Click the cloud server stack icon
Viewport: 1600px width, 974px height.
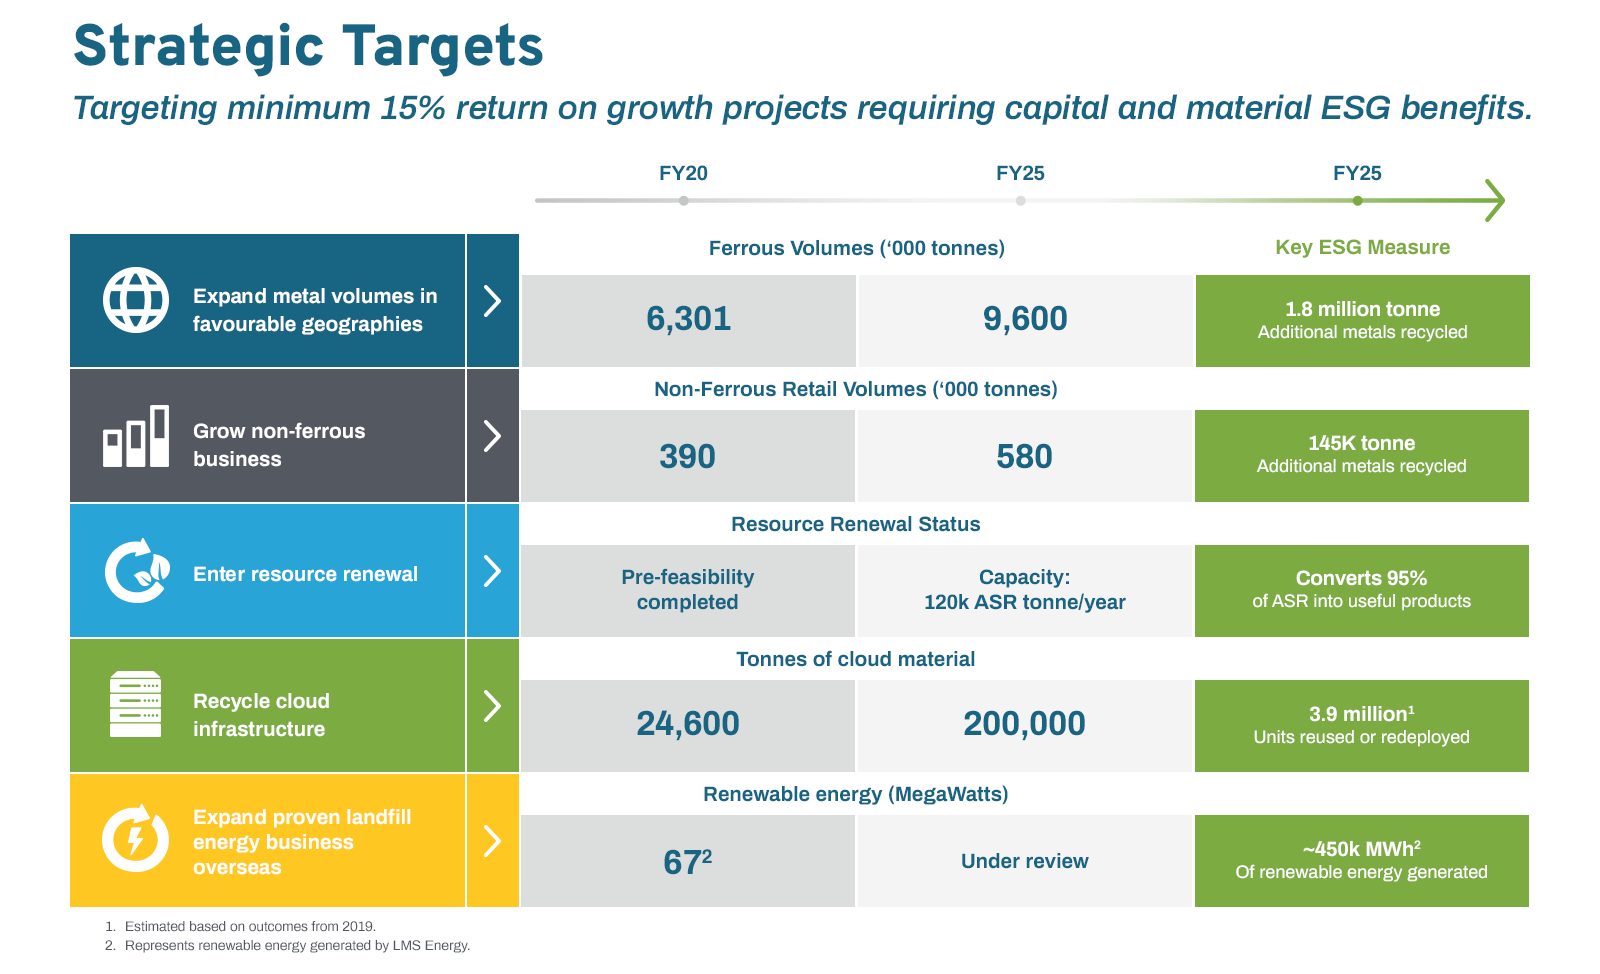[135, 704]
